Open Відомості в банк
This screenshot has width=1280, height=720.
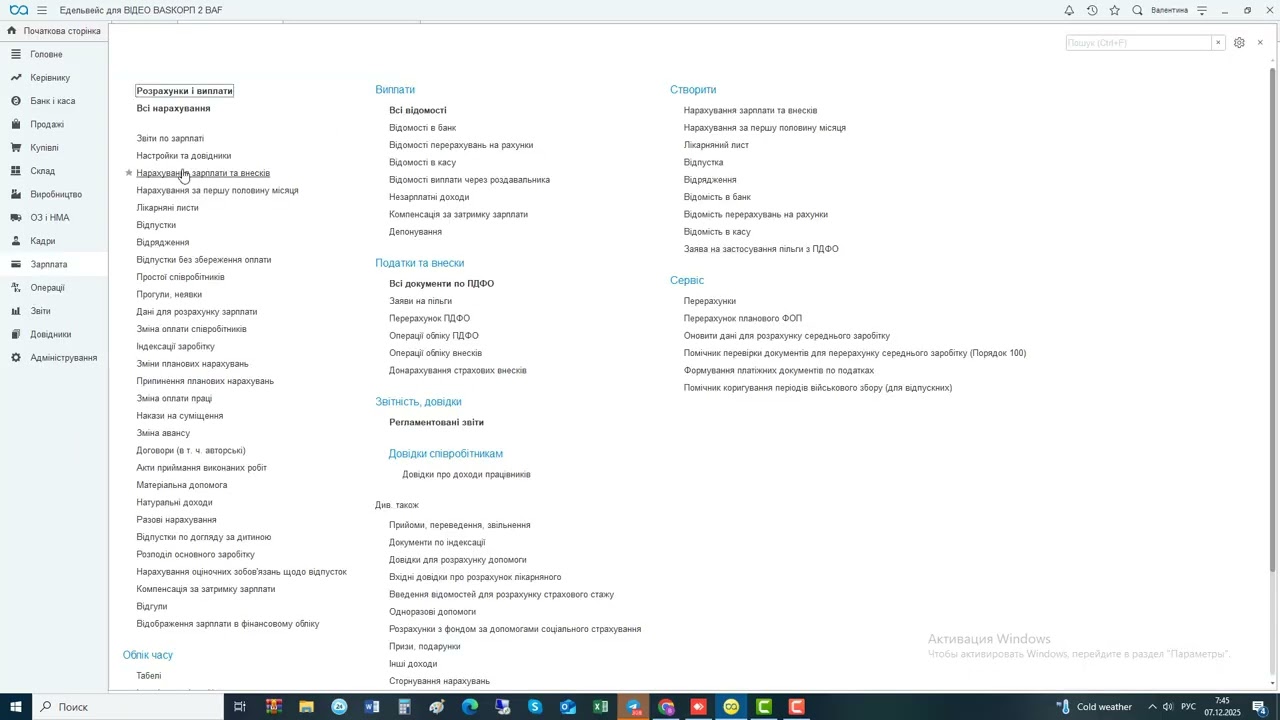[x=422, y=128]
